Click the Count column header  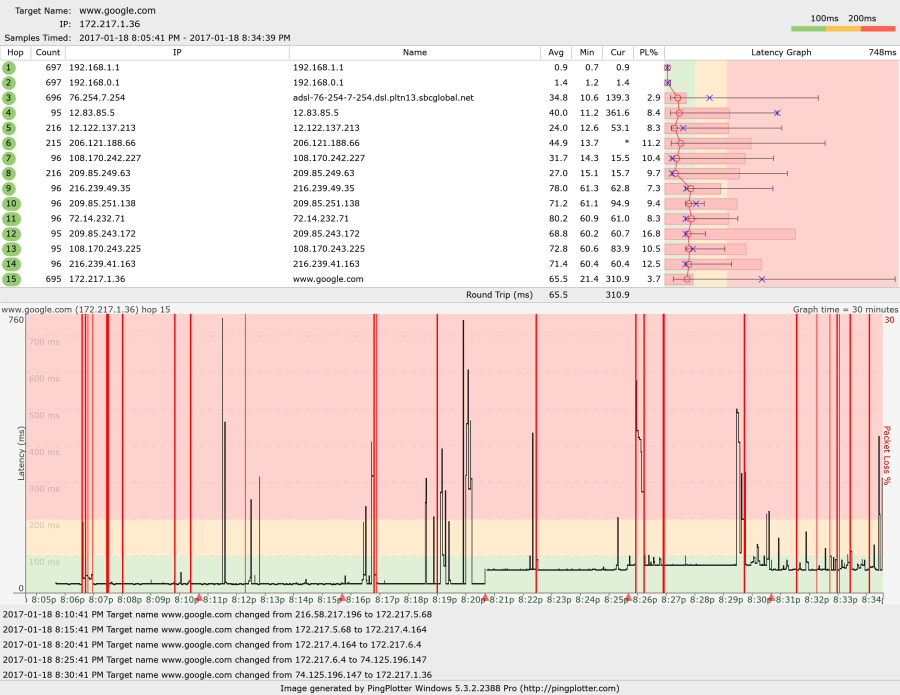[x=46, y=52]
